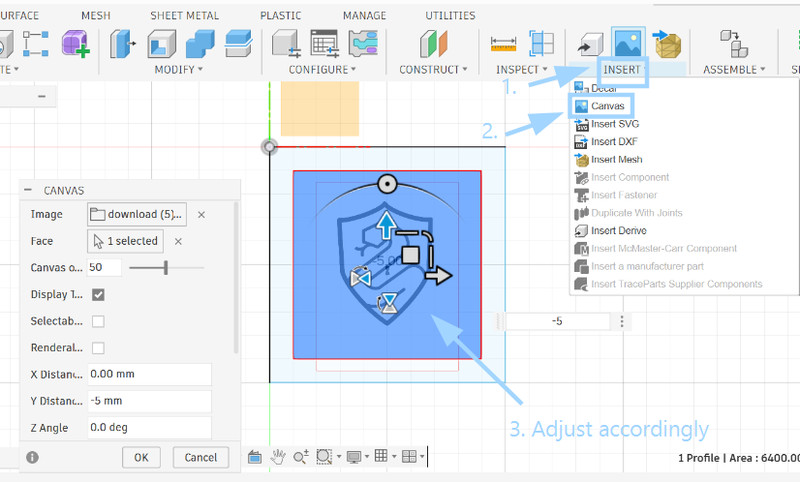
Task: Expand viewports dropdown arrow
Action: 422,456
